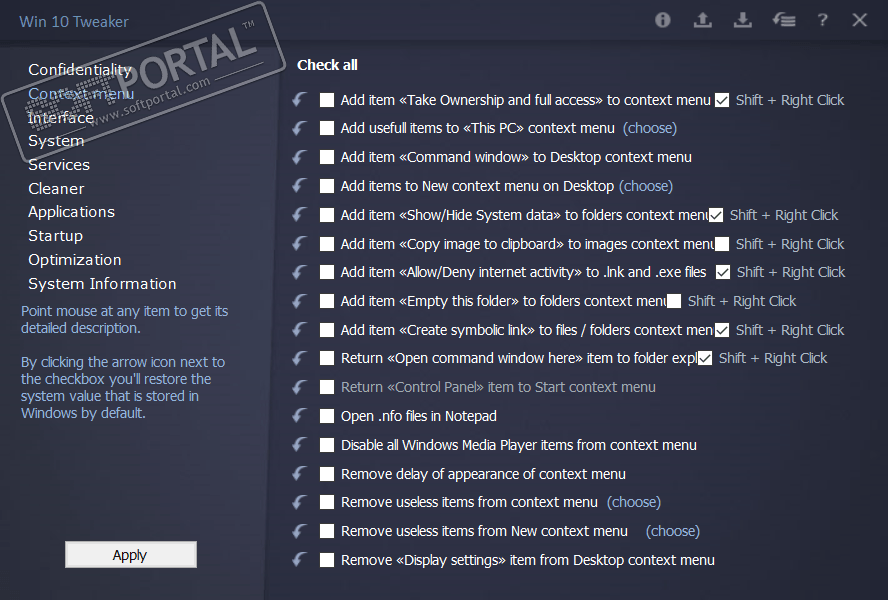Open the Startup section
The width and height of the screenshot is (888, 600).
[x=56, y=236]
